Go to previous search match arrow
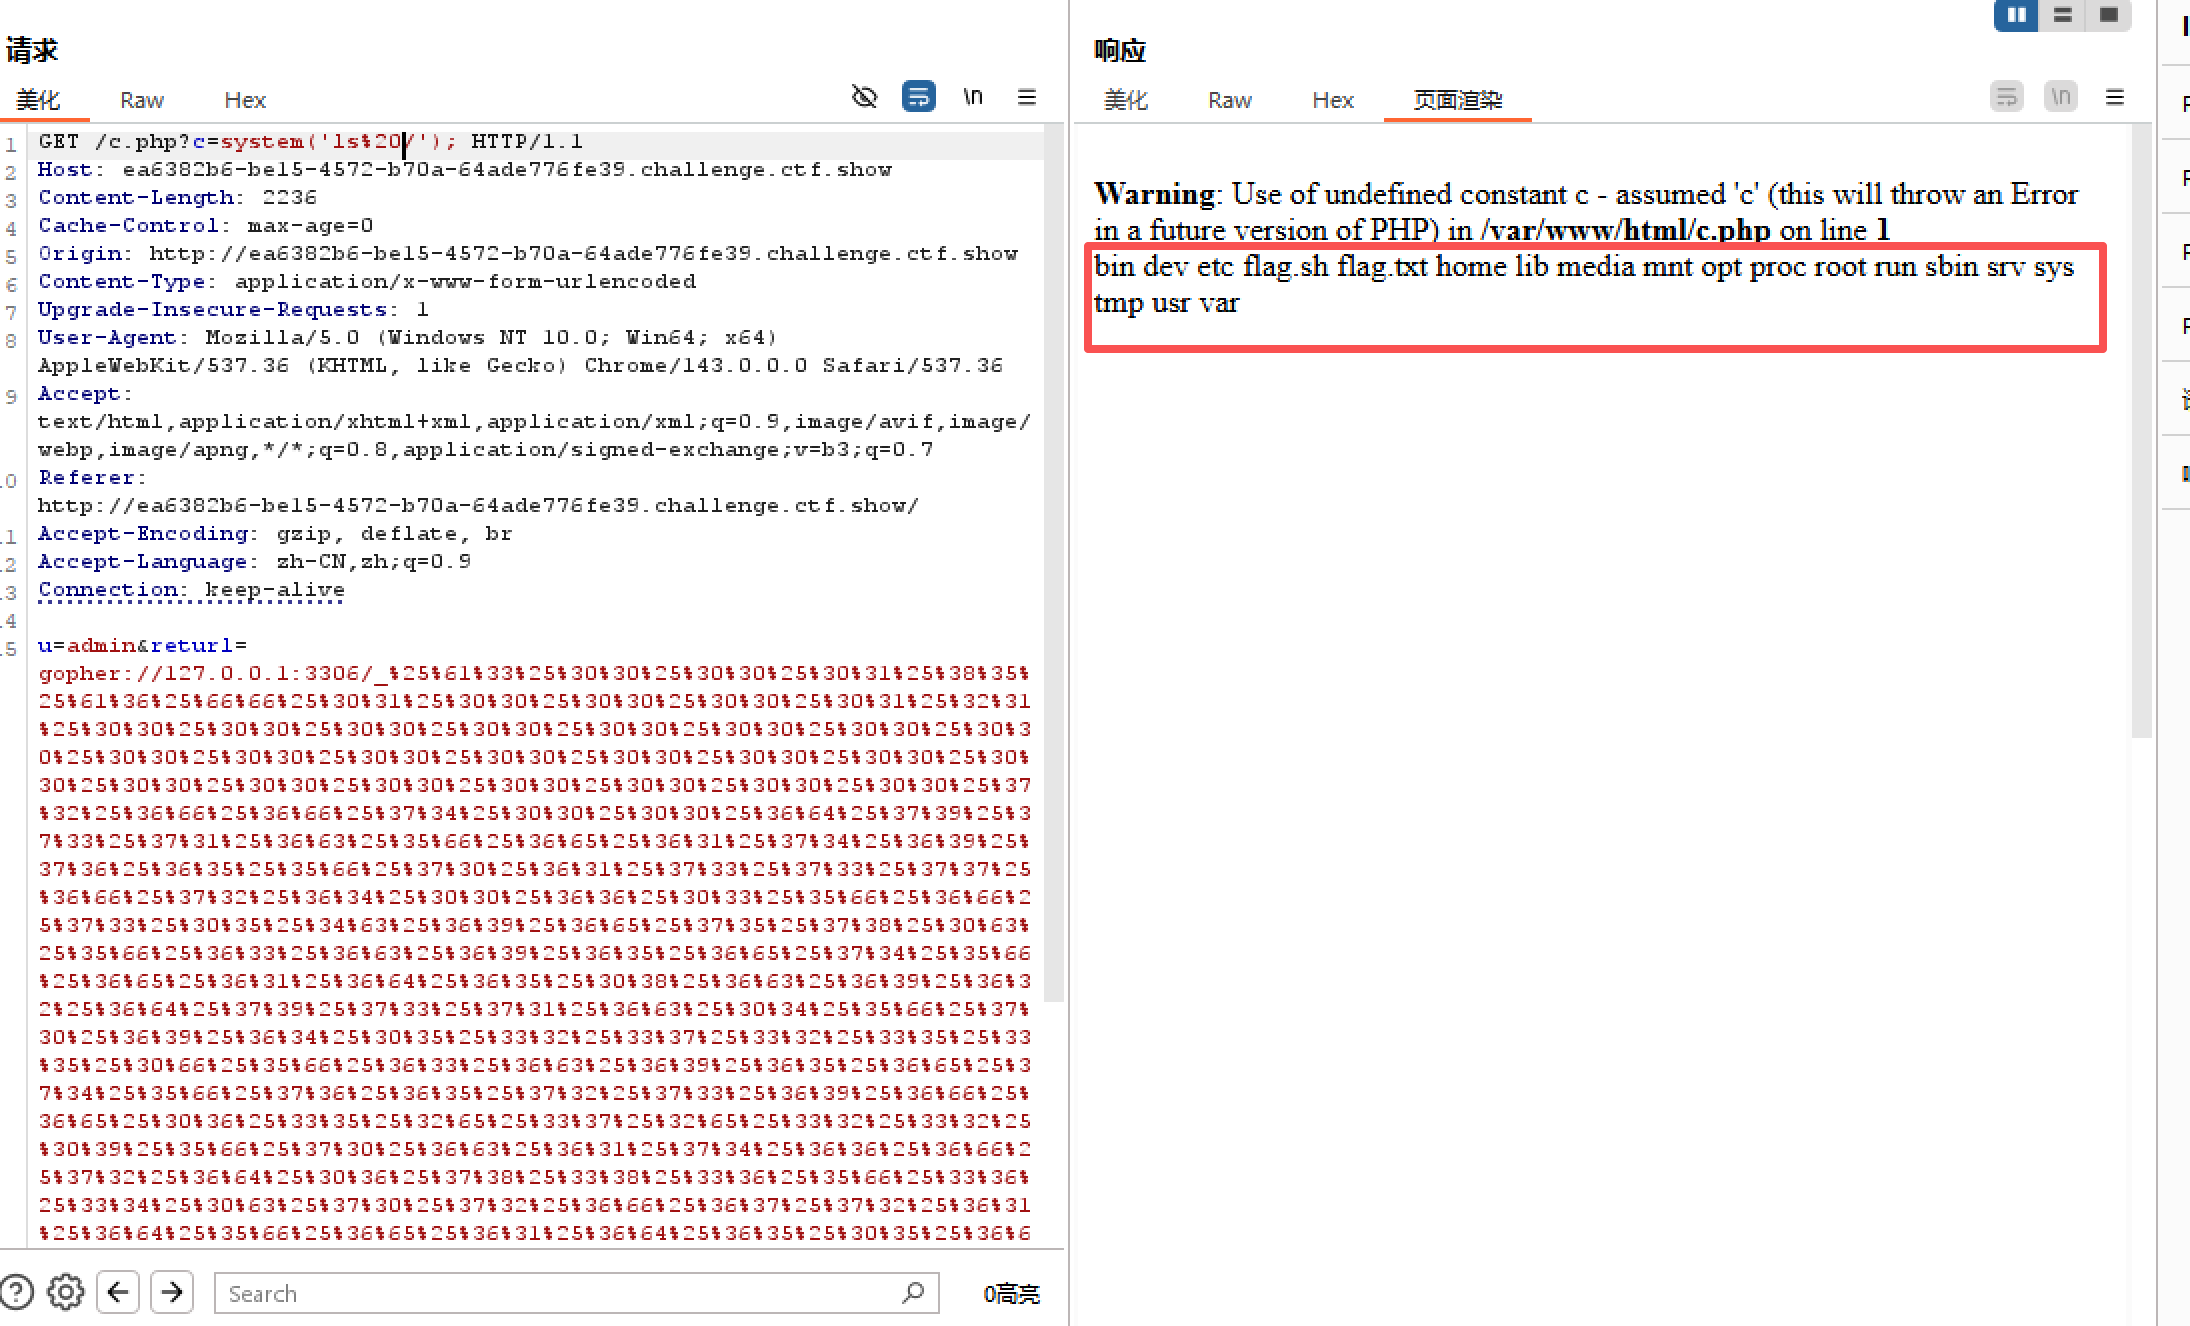This screenshot has height=1326, width=2190. pos(118,1292)
